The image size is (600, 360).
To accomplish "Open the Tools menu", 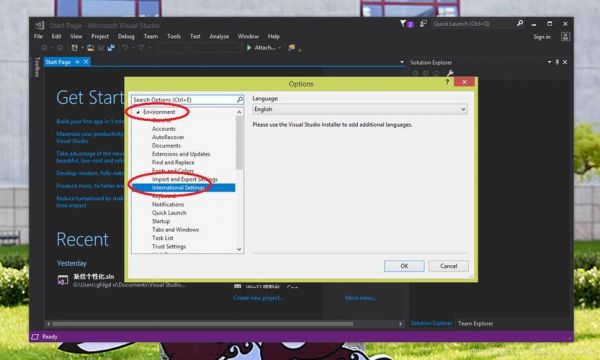I will click(x=174, y=36).
